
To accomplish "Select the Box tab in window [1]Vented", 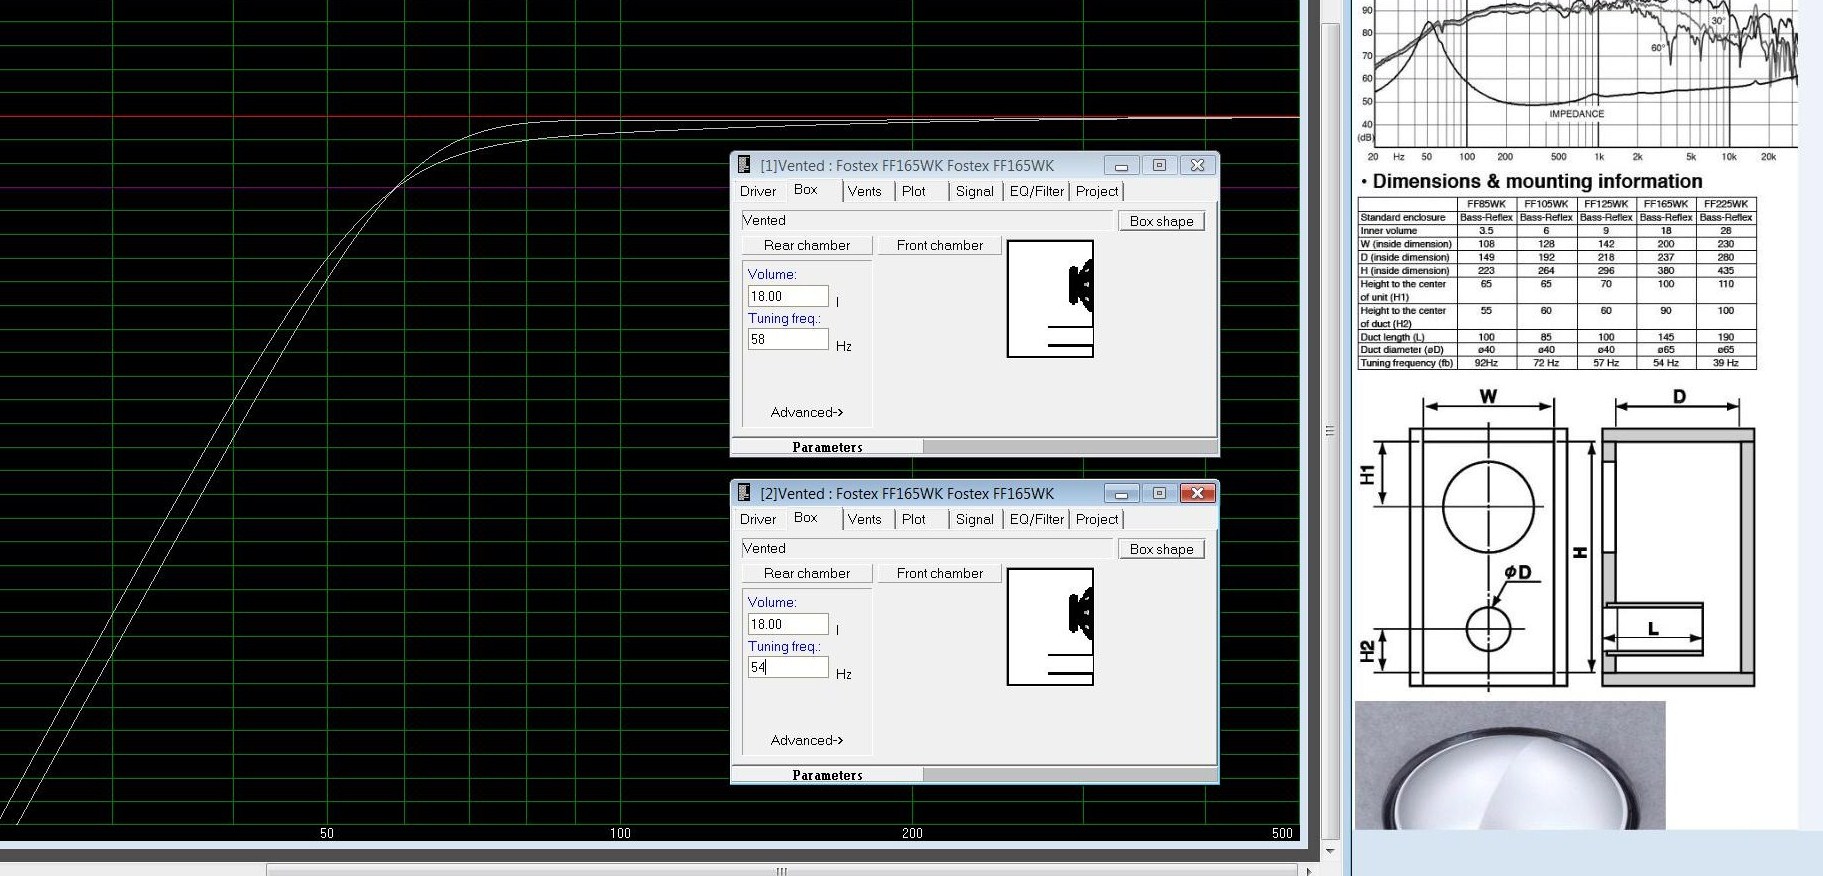I will coord(806,190).
